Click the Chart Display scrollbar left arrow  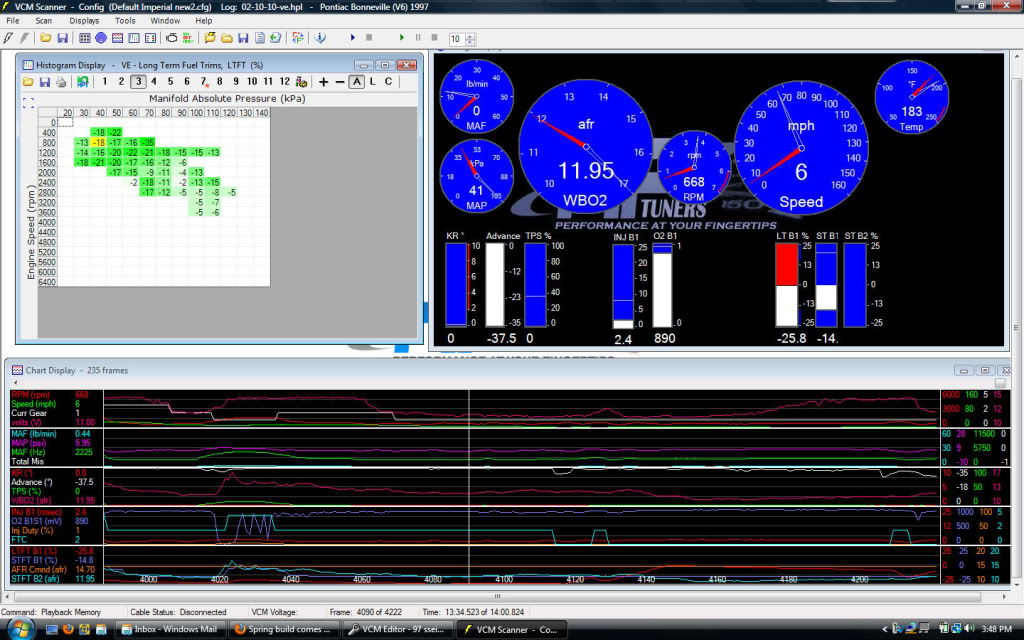pyautogui.click(x=7, y=596)
